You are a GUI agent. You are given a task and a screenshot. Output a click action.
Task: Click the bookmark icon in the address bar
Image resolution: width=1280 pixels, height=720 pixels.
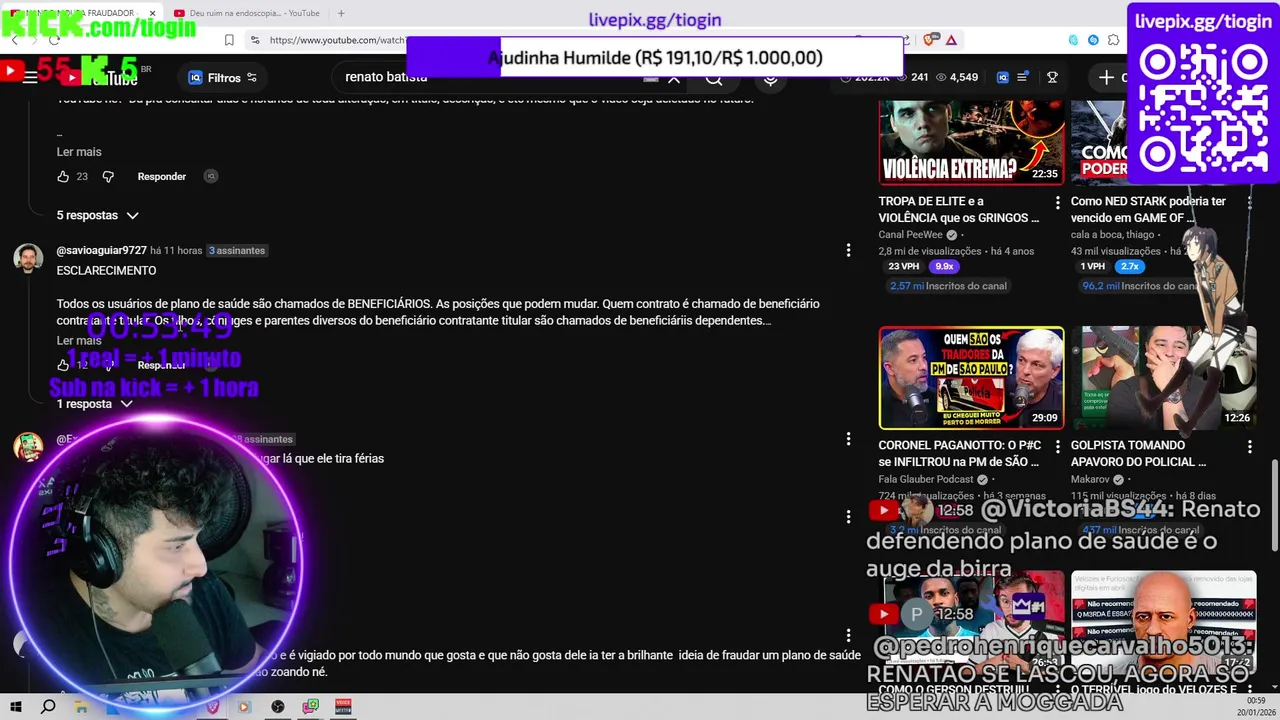pyautogui.click(x=229, y=40)
